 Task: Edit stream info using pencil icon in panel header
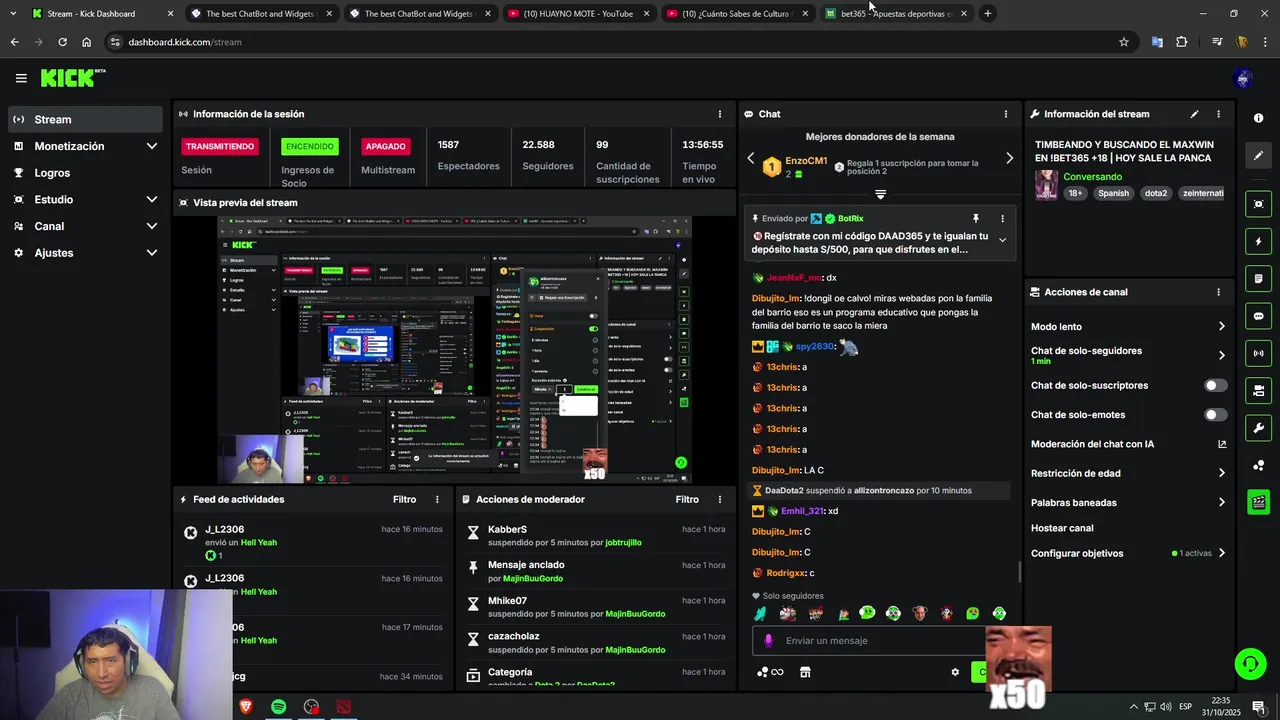pyautogui.click(x=1194, y=114)
